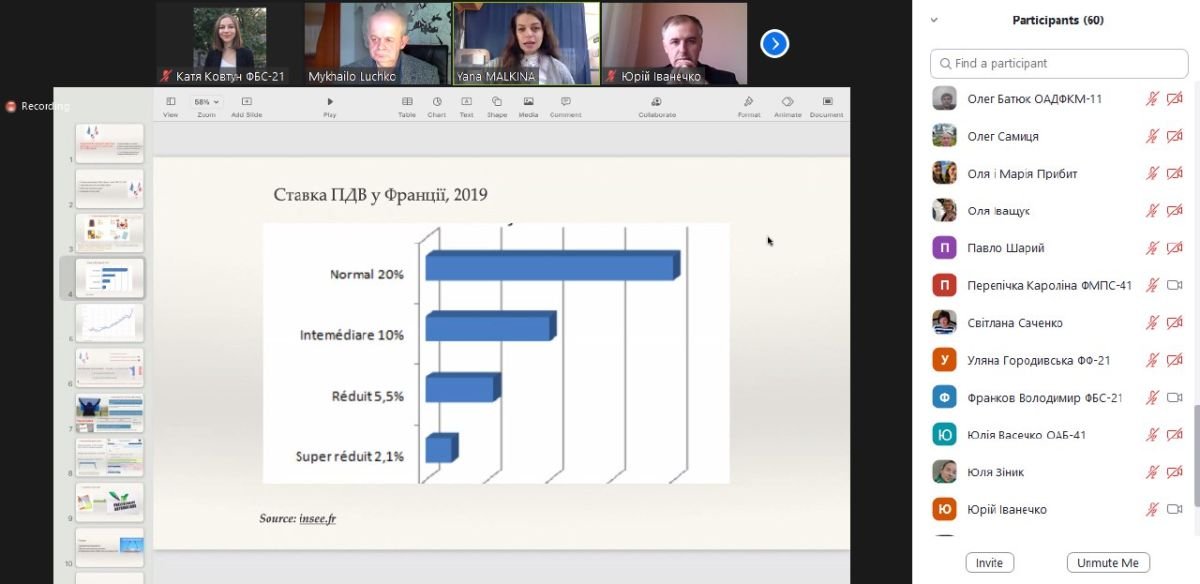Click the camera icon for Перепічка Кароліна

pos(1175,285)
